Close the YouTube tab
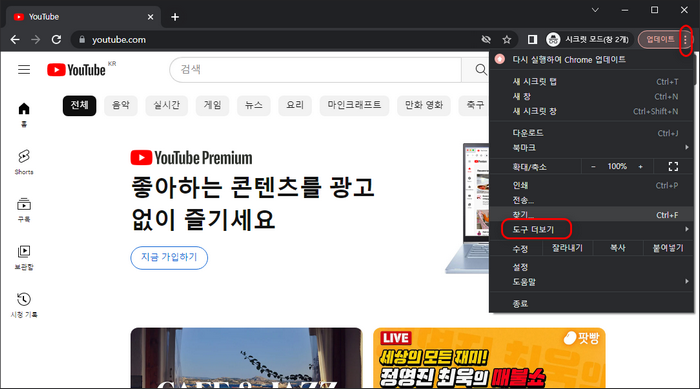Viewport: 700px width, 389px height. 150,17
